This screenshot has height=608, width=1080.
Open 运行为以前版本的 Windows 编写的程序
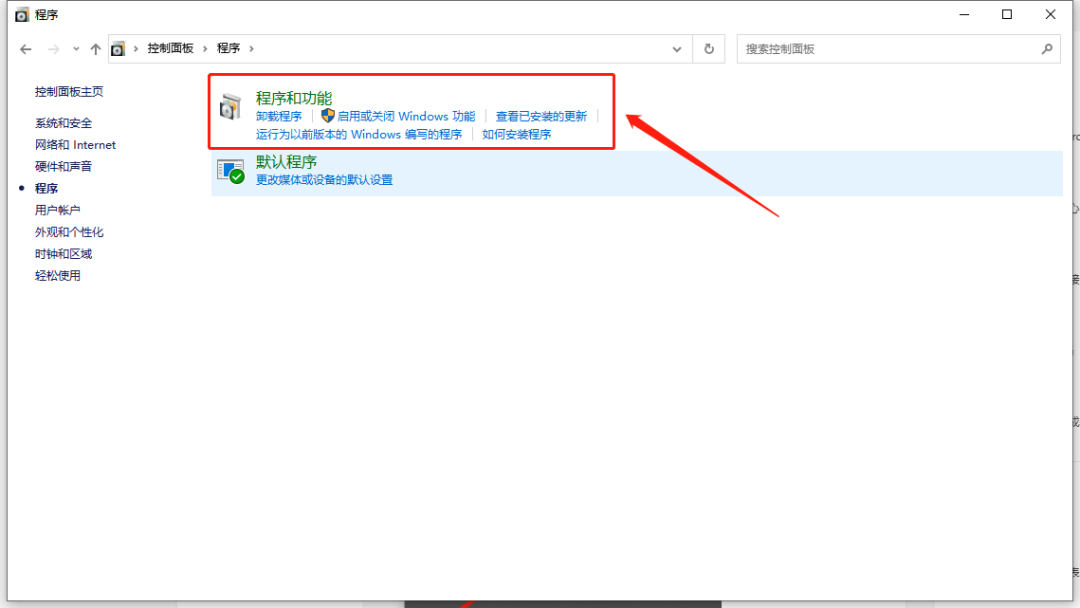click(x=359, y=134)
